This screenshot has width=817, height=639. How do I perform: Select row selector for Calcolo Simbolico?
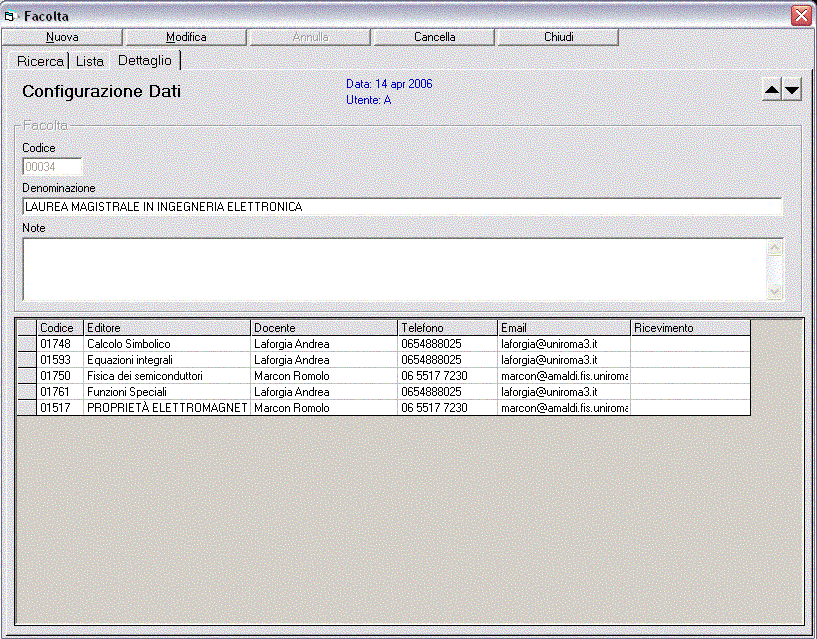[27, 344]
